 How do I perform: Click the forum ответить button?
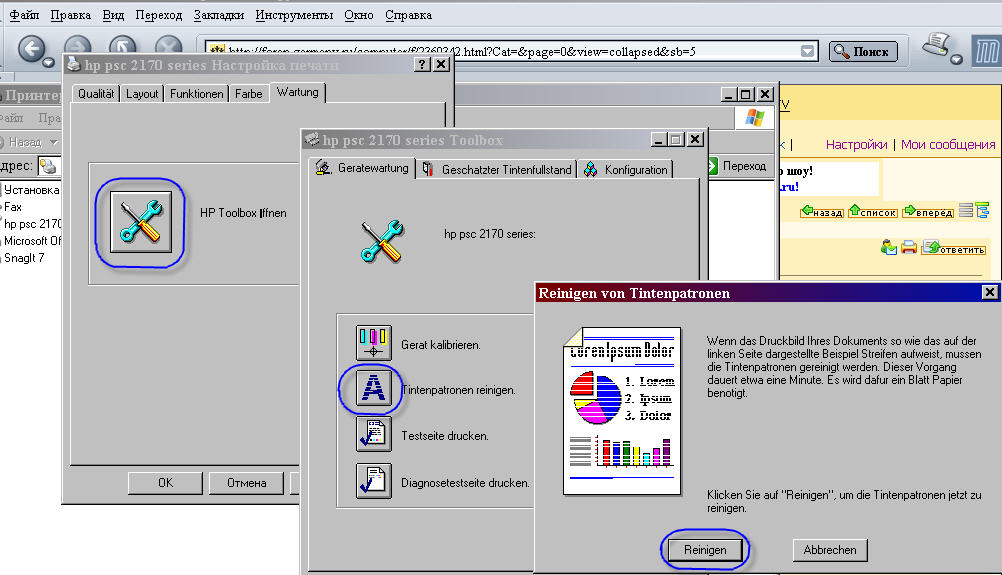click(953, 248)
